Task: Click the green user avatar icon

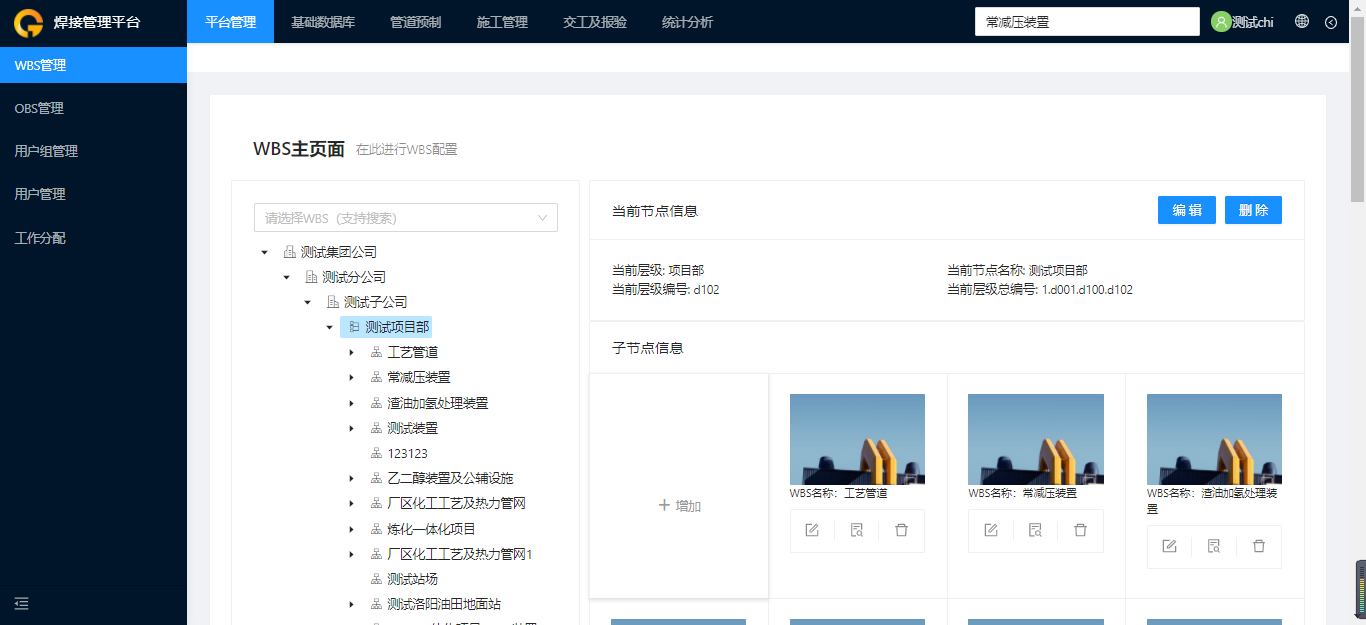Action: pyautogui.click(x=1221, y=22)
